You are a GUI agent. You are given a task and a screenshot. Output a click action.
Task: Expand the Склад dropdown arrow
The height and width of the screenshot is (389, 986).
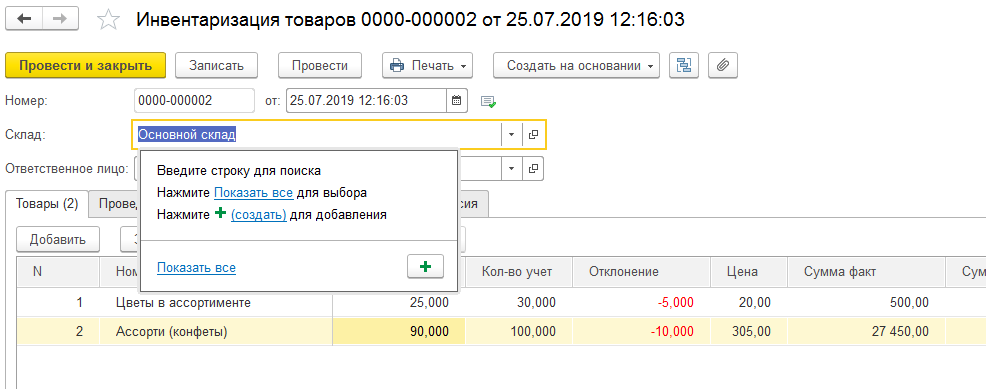click(511, 134)
